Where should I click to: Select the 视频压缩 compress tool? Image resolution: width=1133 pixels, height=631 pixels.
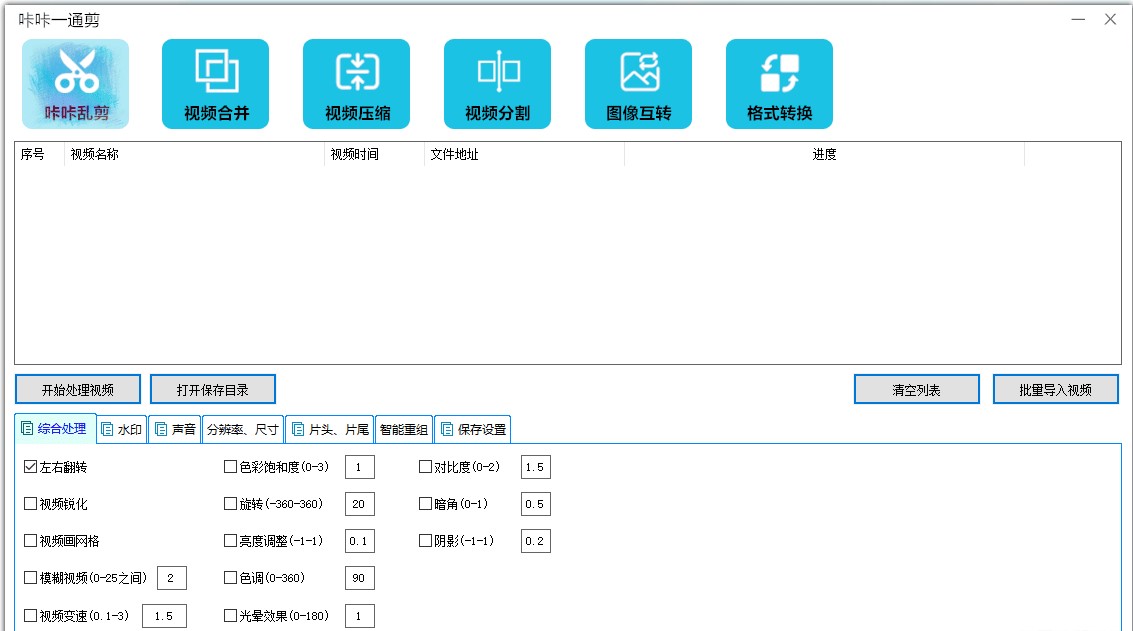(x=357, y=84)
